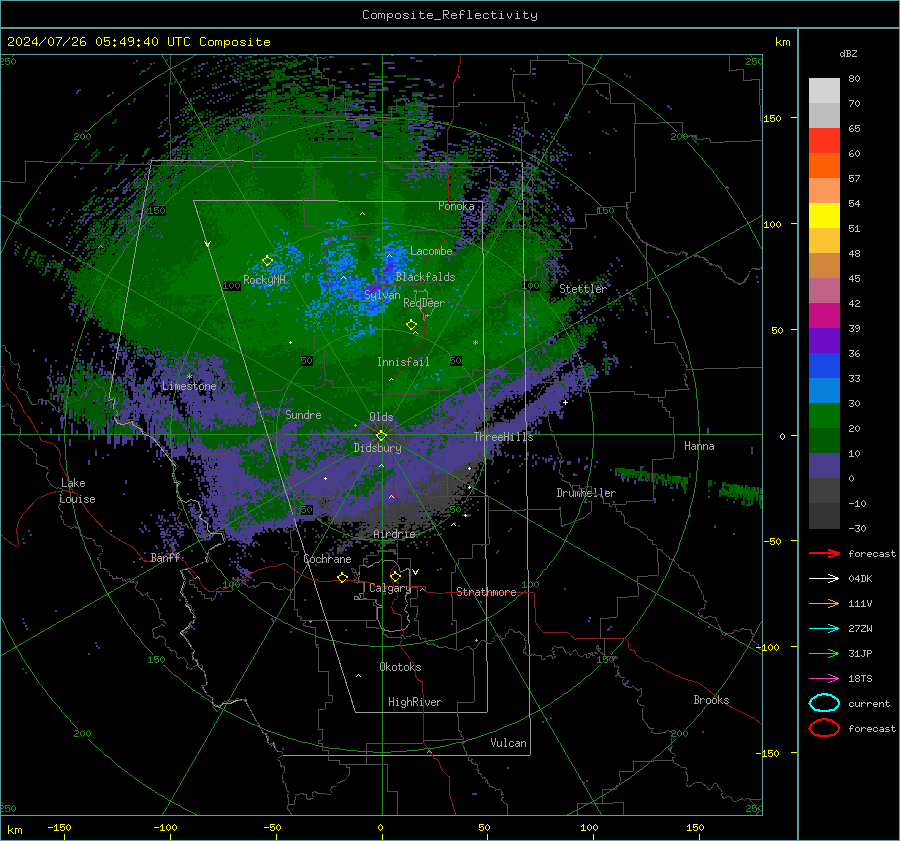900x841 pixels.
Task: Click the yellow diamond marker above Calgary
Action: pyautogui.click(x=395, y=576)
